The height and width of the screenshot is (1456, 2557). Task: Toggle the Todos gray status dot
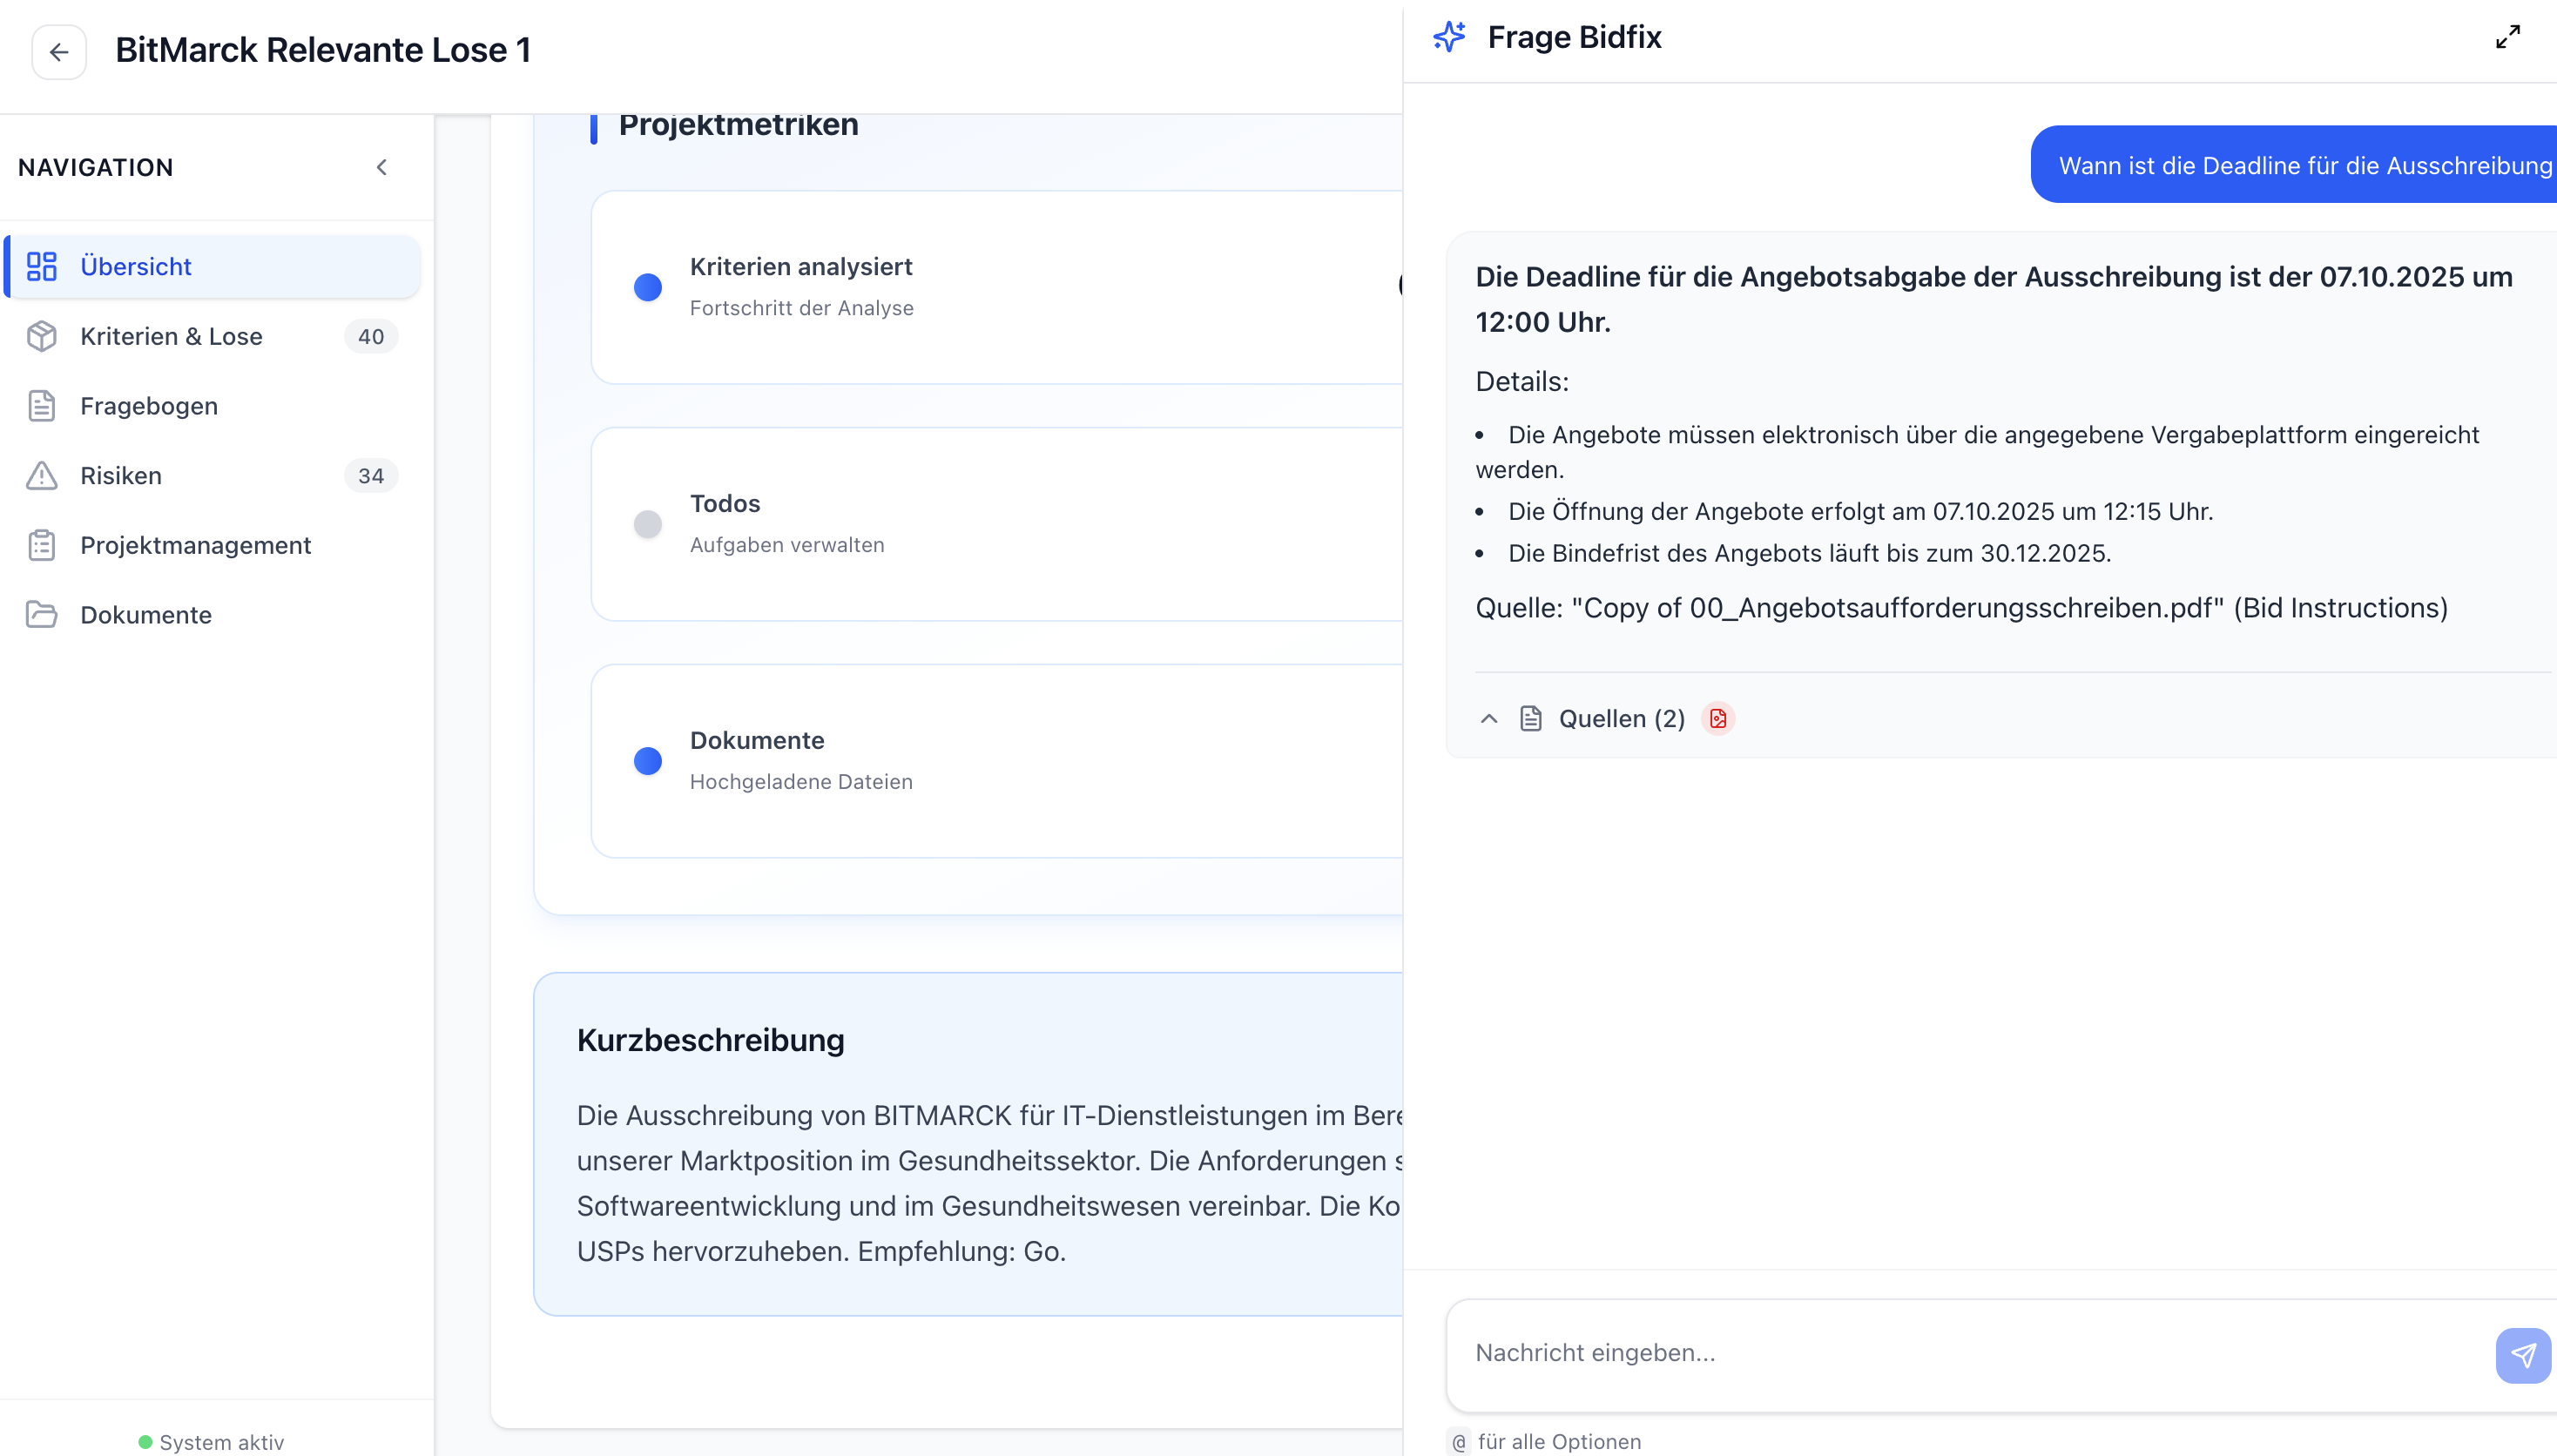point(648,524)
